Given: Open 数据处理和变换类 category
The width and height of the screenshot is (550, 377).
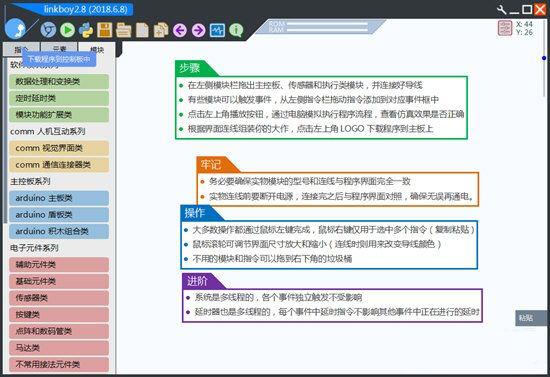Looking at the screenshot, I should 59,81.
